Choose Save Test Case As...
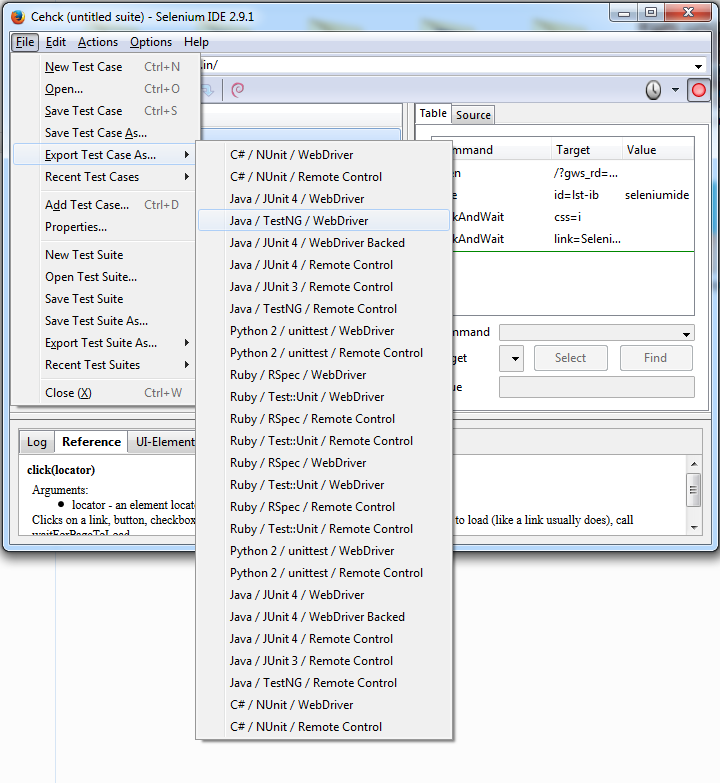Screen dimensions: 720x783 pos(105,133)
